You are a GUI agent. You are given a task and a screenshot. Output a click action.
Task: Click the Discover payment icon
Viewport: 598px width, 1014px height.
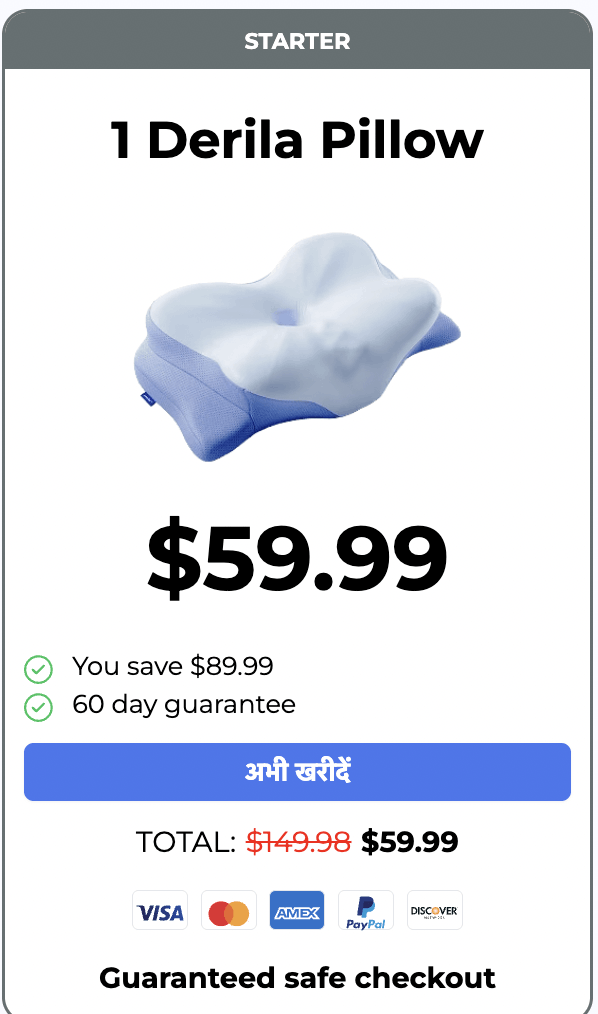click(434, 910)
